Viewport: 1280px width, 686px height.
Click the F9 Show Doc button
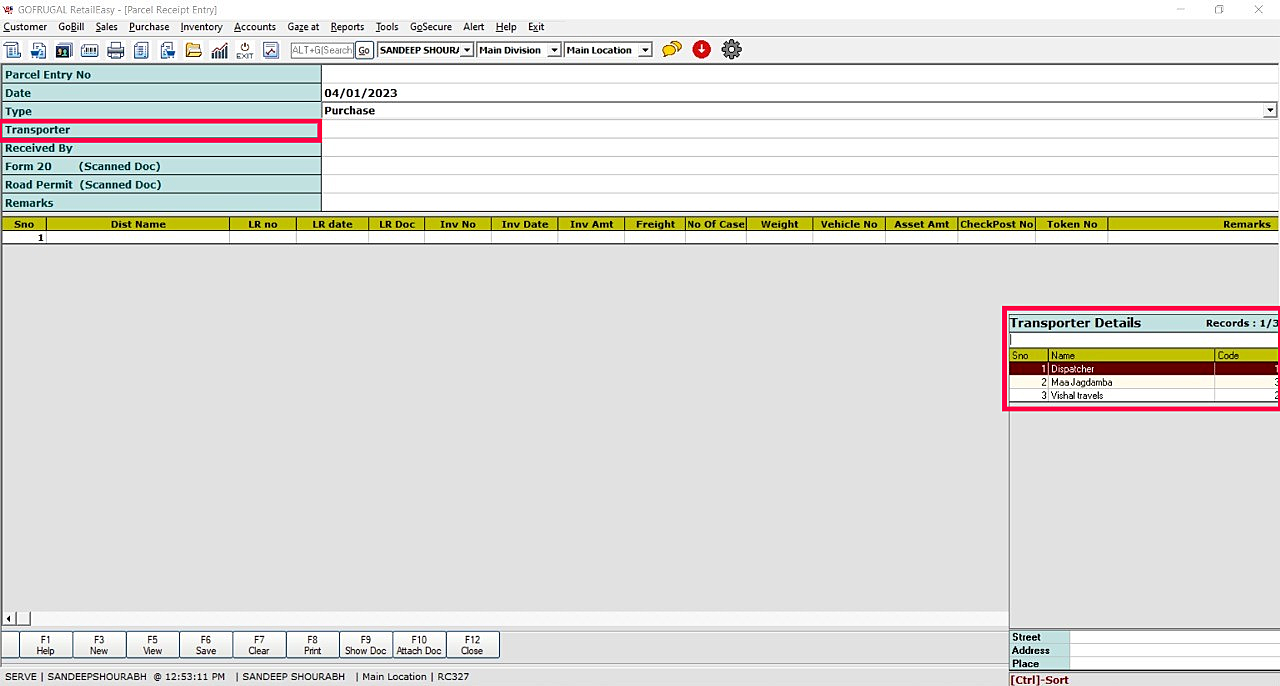click(x=365, y=645)
